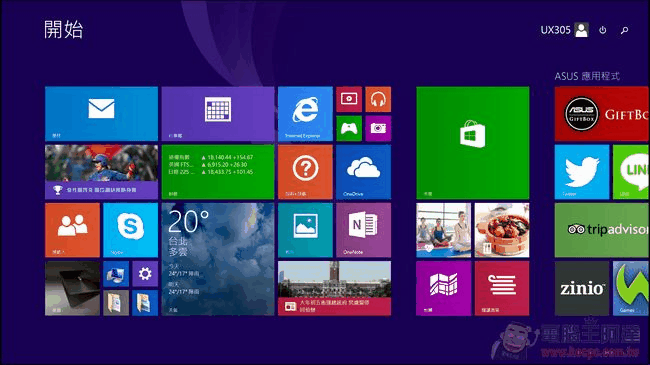Click the ASUS 應用程式 group heading

tap(587, 76)
